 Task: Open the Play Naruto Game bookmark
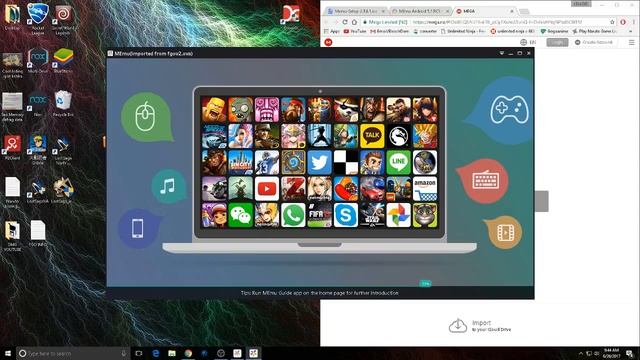click(596, 31)
